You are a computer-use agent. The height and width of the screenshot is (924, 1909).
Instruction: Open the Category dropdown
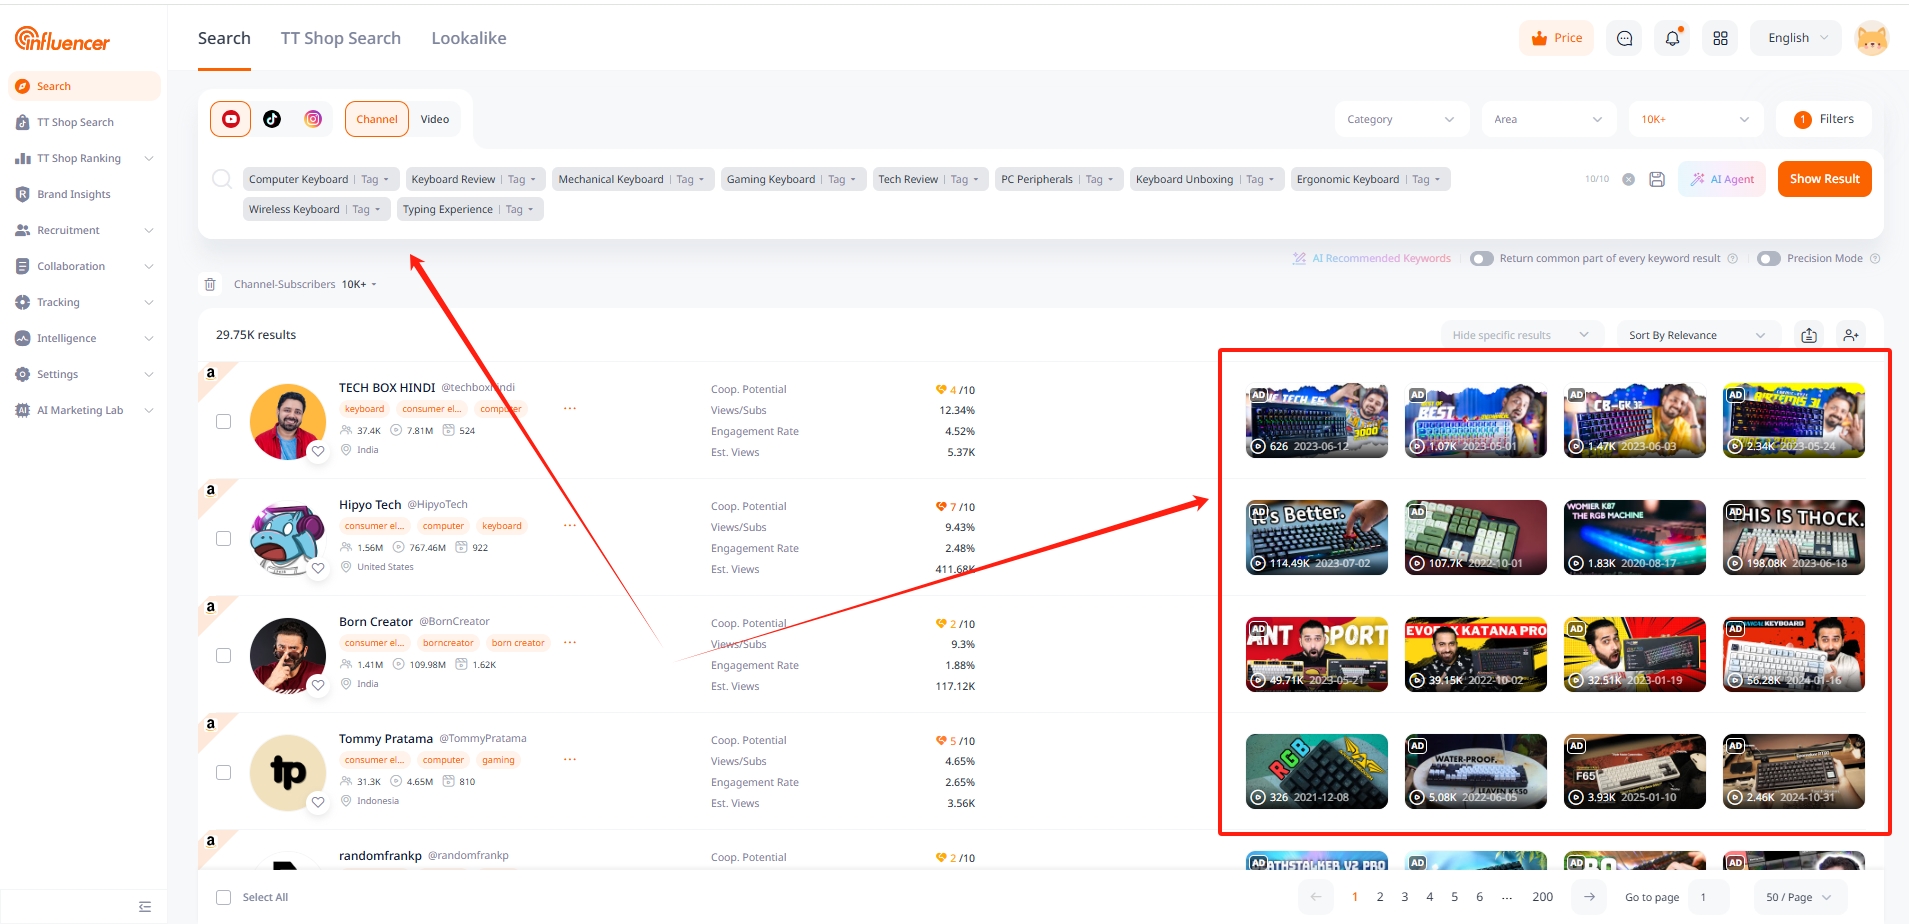click(1400, 119)
